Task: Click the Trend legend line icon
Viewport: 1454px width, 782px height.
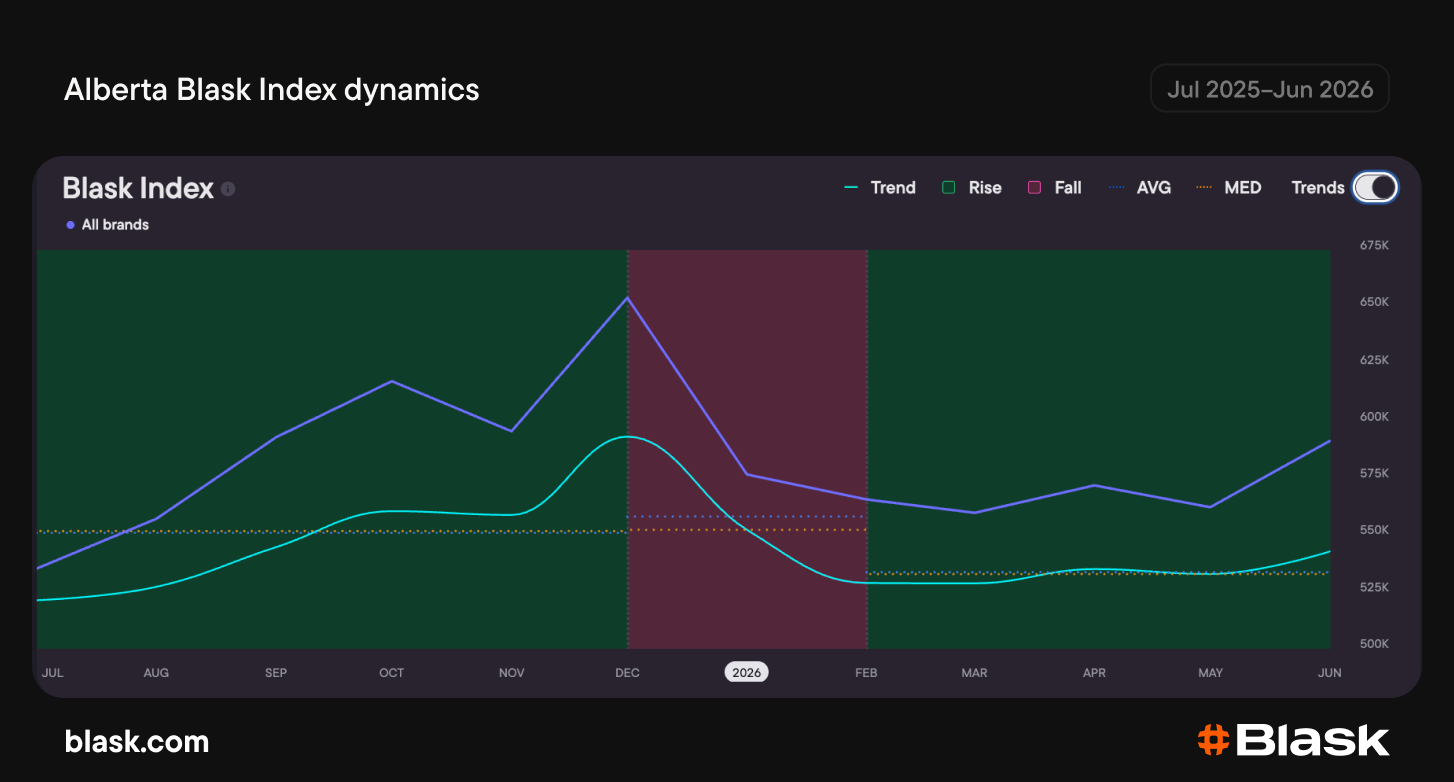Action: tap(852, 188)
